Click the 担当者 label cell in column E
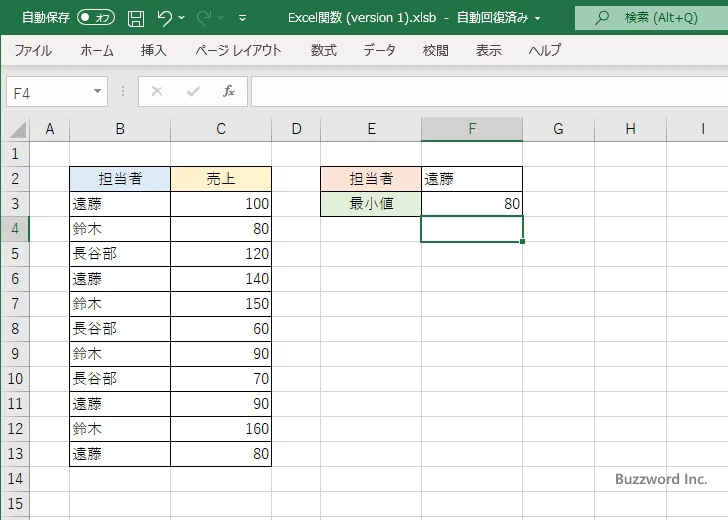728x520 pixels. [371, 179]
